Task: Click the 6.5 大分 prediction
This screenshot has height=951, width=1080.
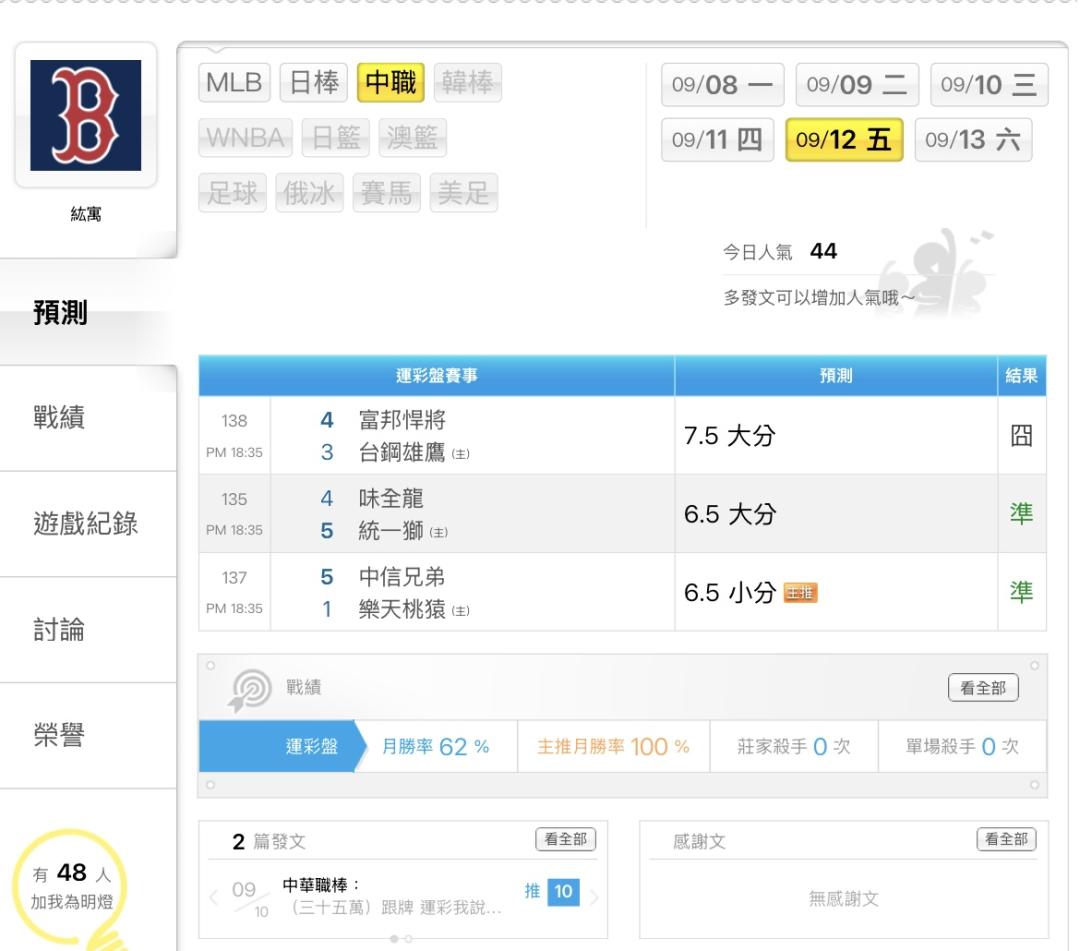Action: pos(730,514)
